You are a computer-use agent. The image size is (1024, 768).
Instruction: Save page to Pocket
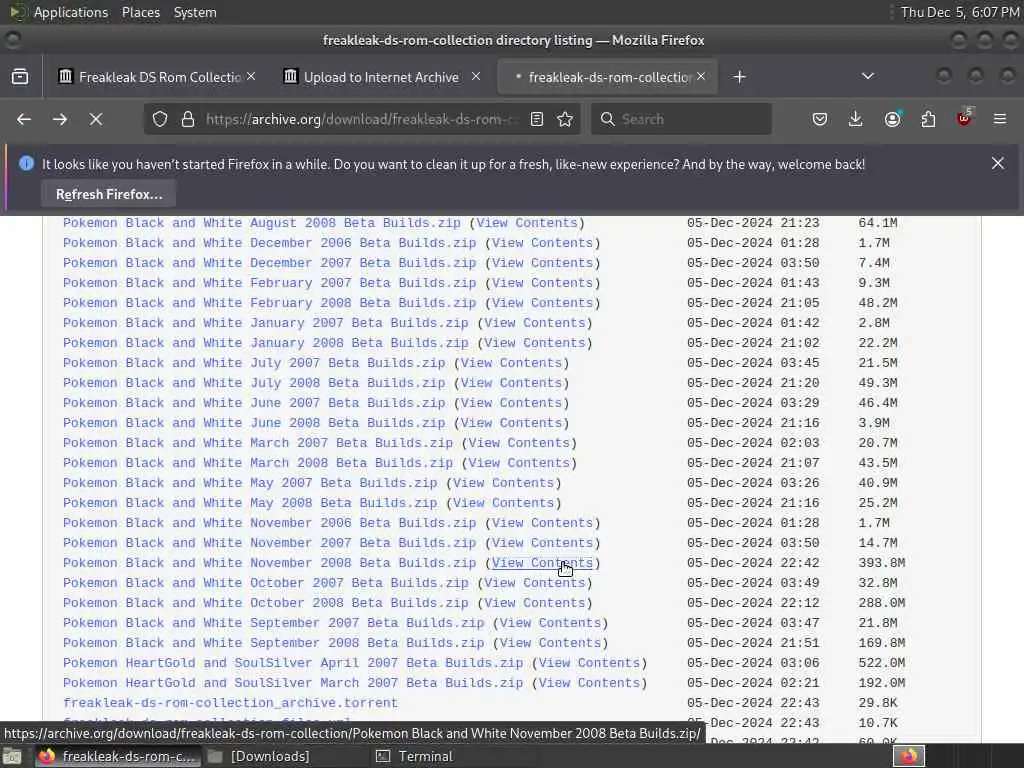[820, 119]
